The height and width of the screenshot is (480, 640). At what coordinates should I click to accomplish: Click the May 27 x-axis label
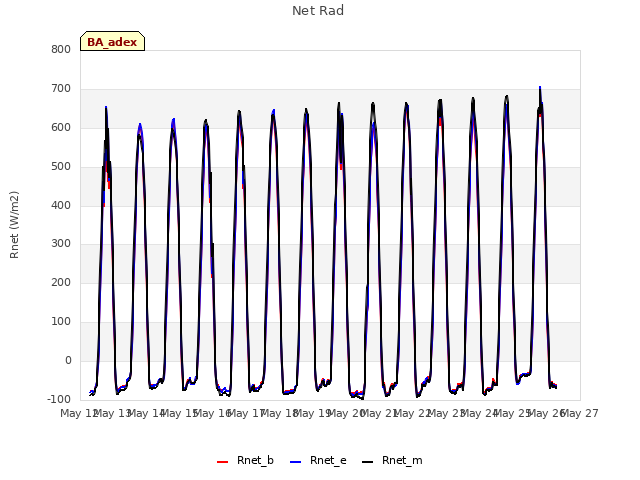pyautogui.click(x=580, y=413)
